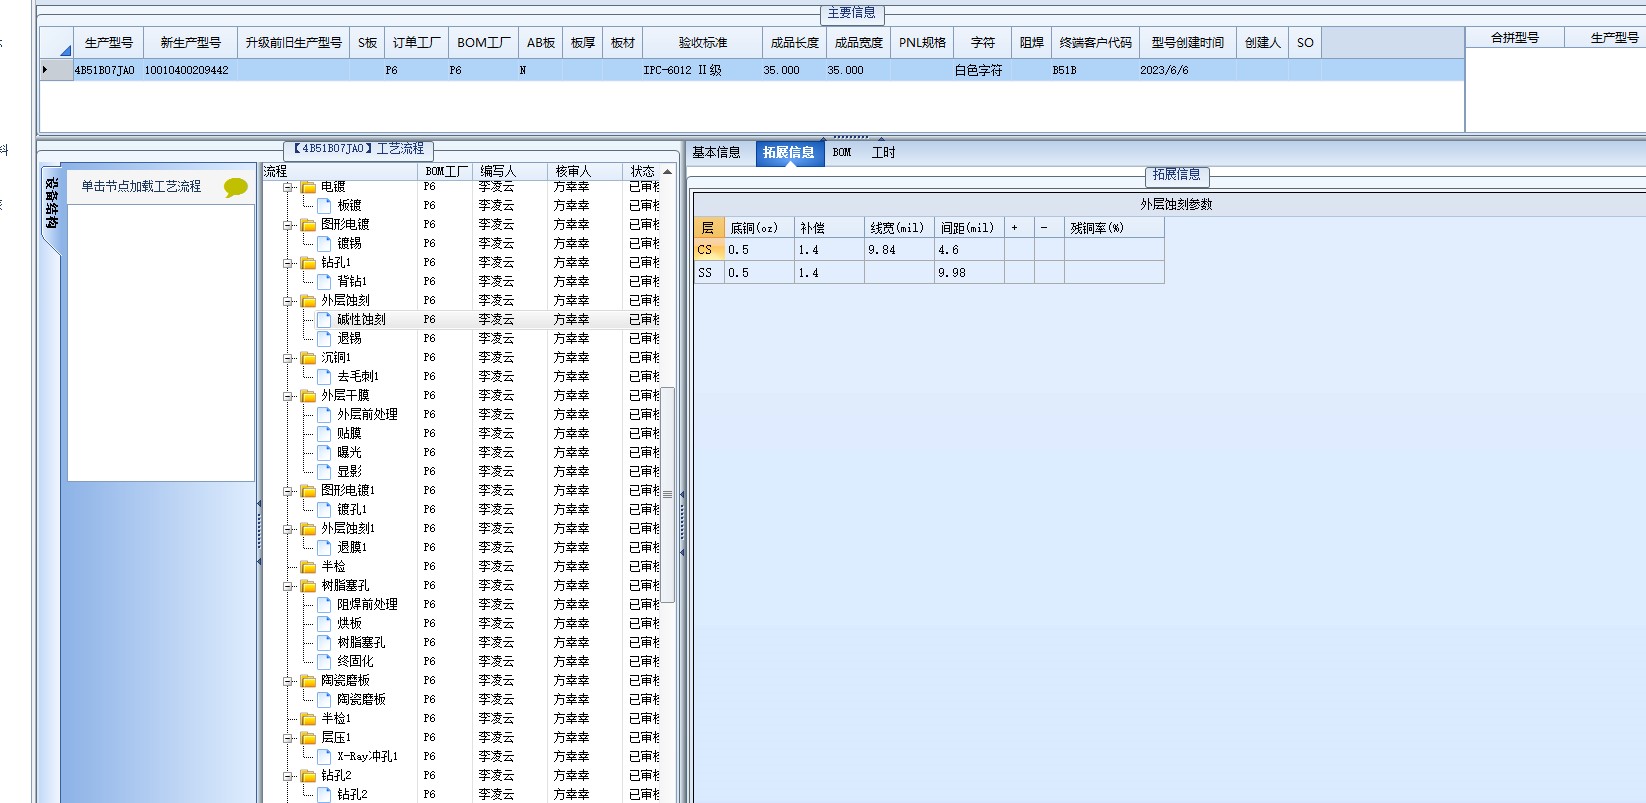Click the 间距 cell 9.98 in SS row

(x=969, y=272)
